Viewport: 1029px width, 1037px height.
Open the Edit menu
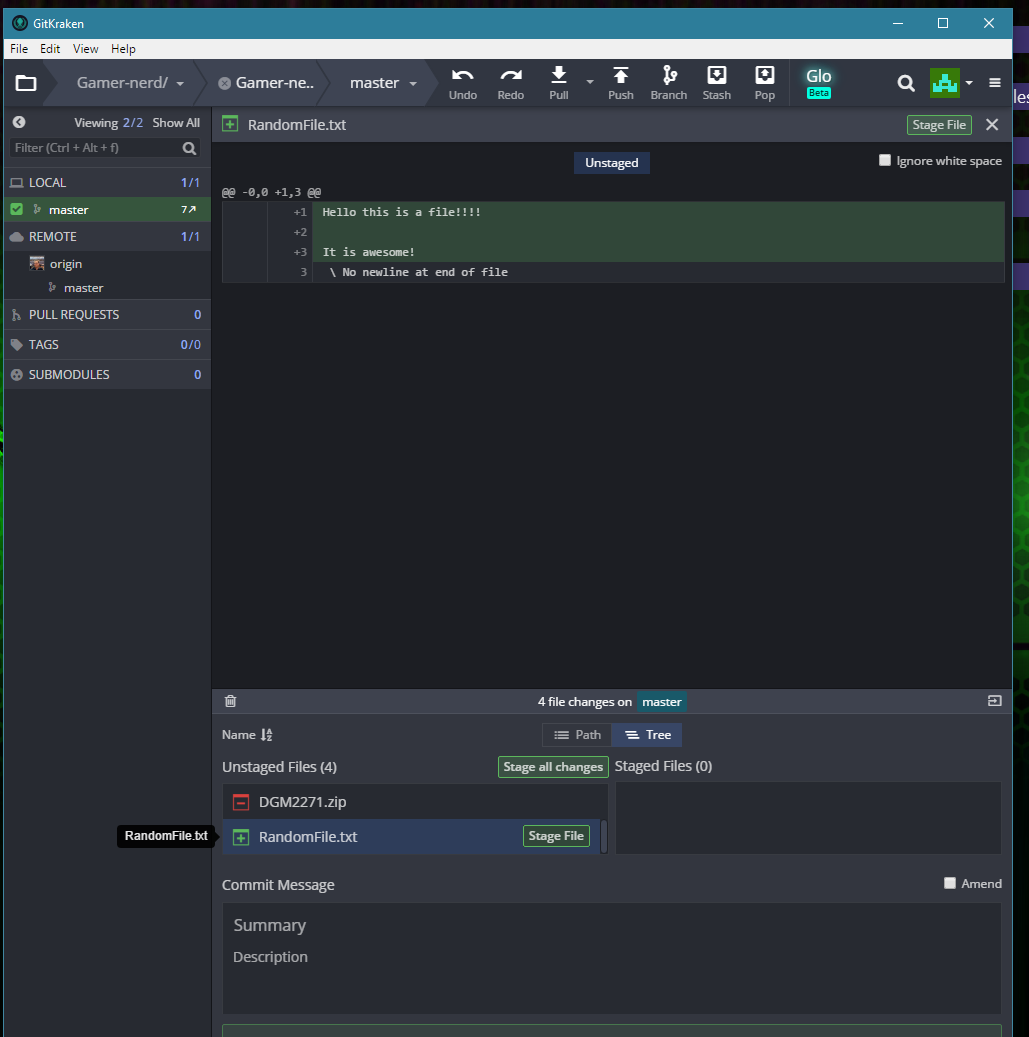click(50, 48)
